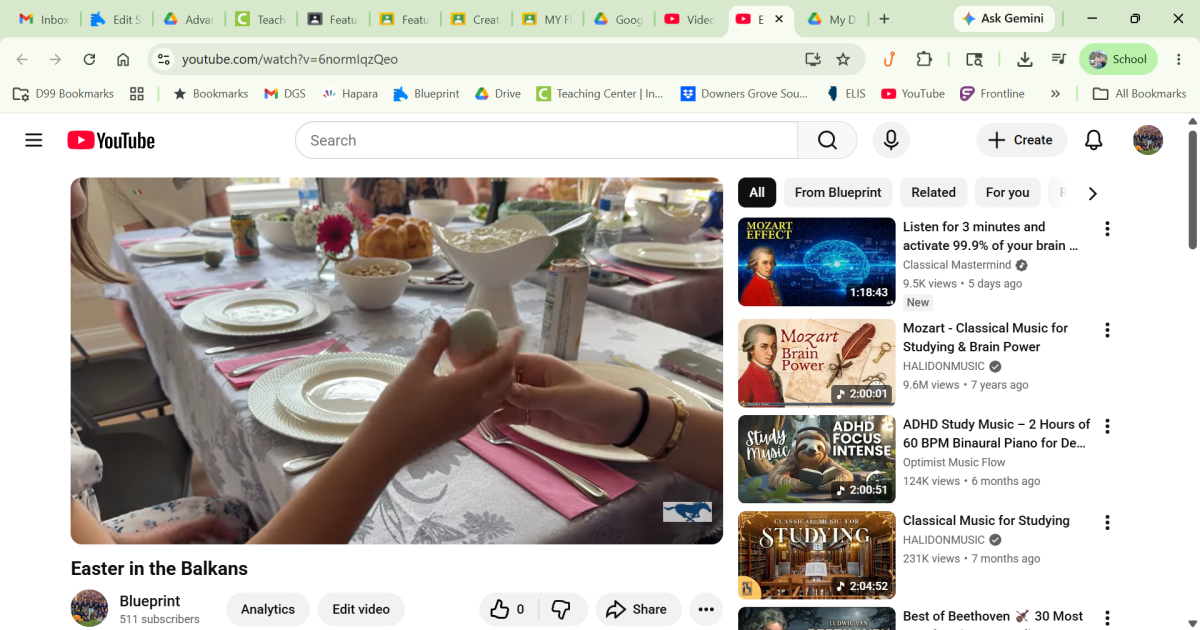Select the Related filter chip
The height and width of the screenshot is (630, 1200).
point(933,192)
